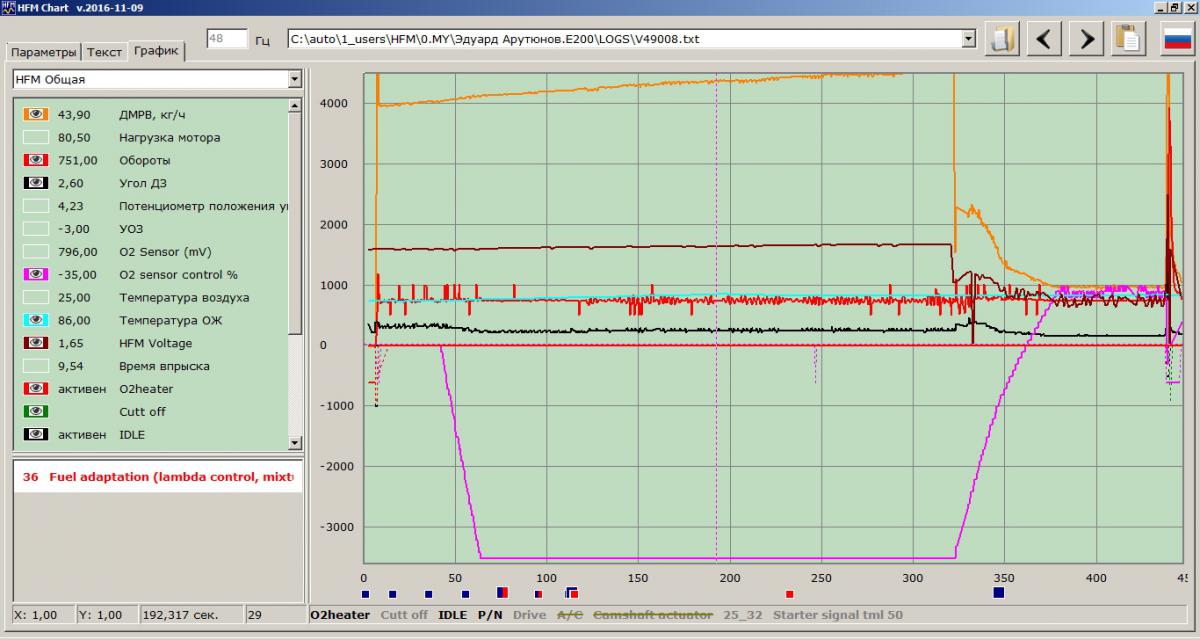The image size is (1200, 640).
Task: Click the parameter list scrollbar thumb
Action: click(294, 225)
